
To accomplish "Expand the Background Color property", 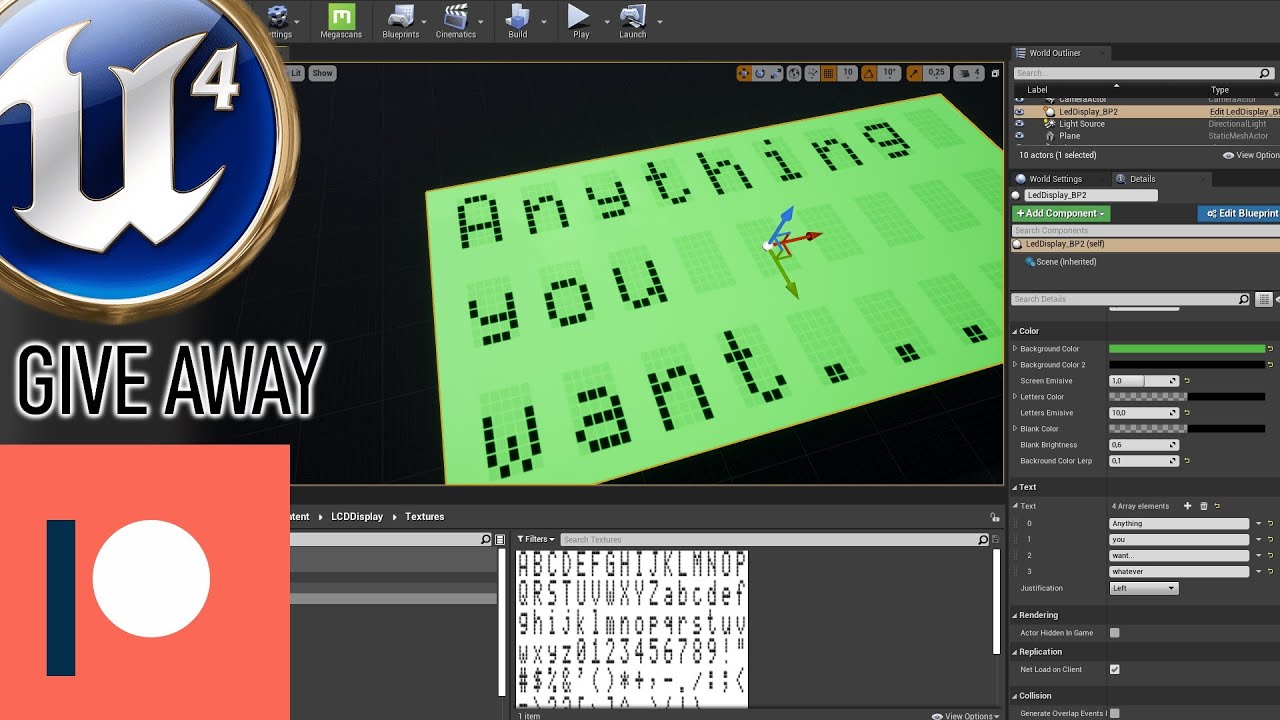I will (x=1015, y=349).
